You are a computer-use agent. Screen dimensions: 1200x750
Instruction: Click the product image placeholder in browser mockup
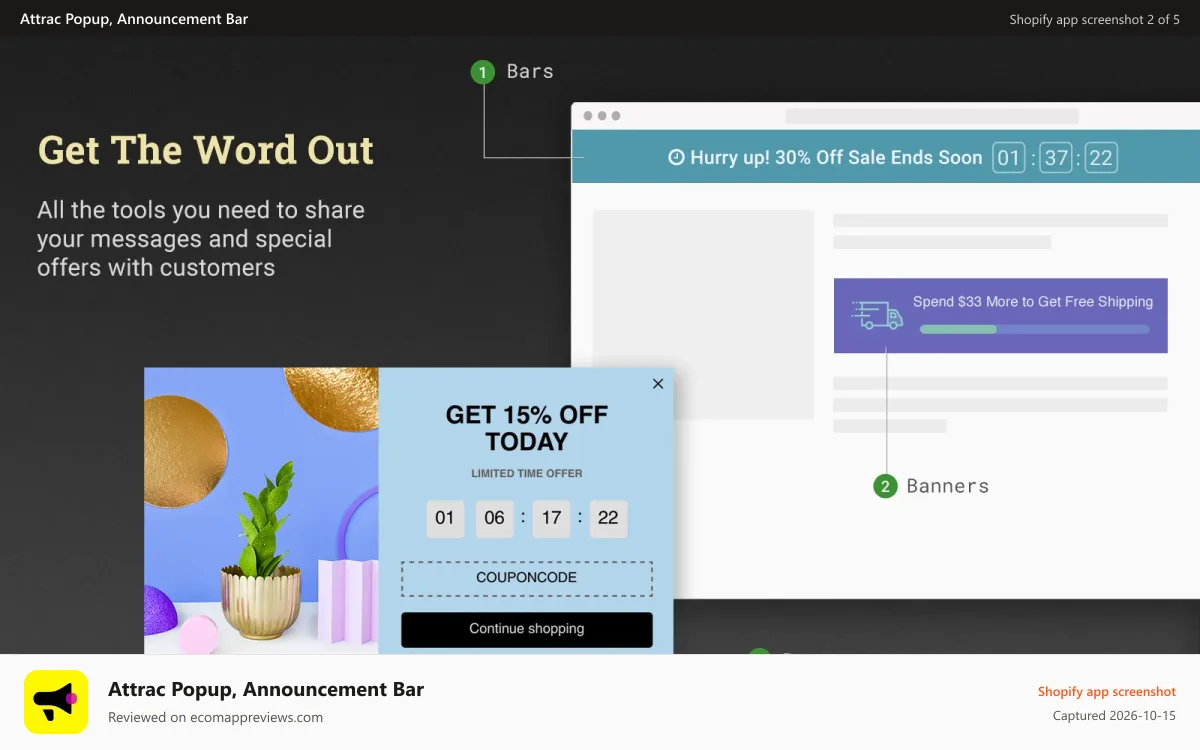click(704, 314)
